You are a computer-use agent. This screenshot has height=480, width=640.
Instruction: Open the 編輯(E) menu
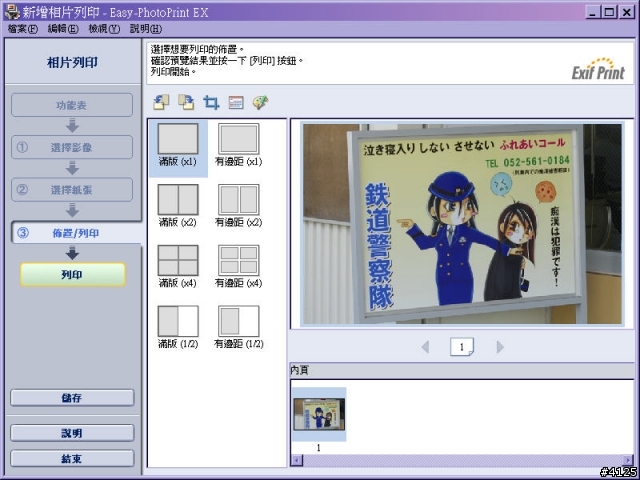(x=63, y=29)
